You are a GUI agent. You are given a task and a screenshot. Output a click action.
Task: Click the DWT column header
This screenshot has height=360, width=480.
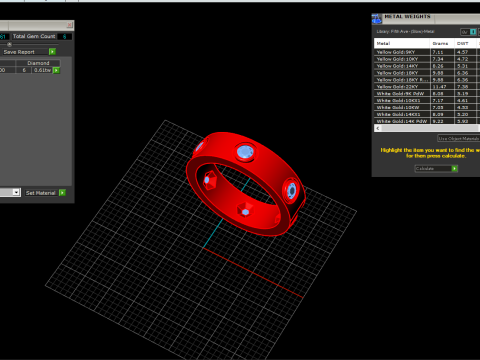tap(466, 43)
